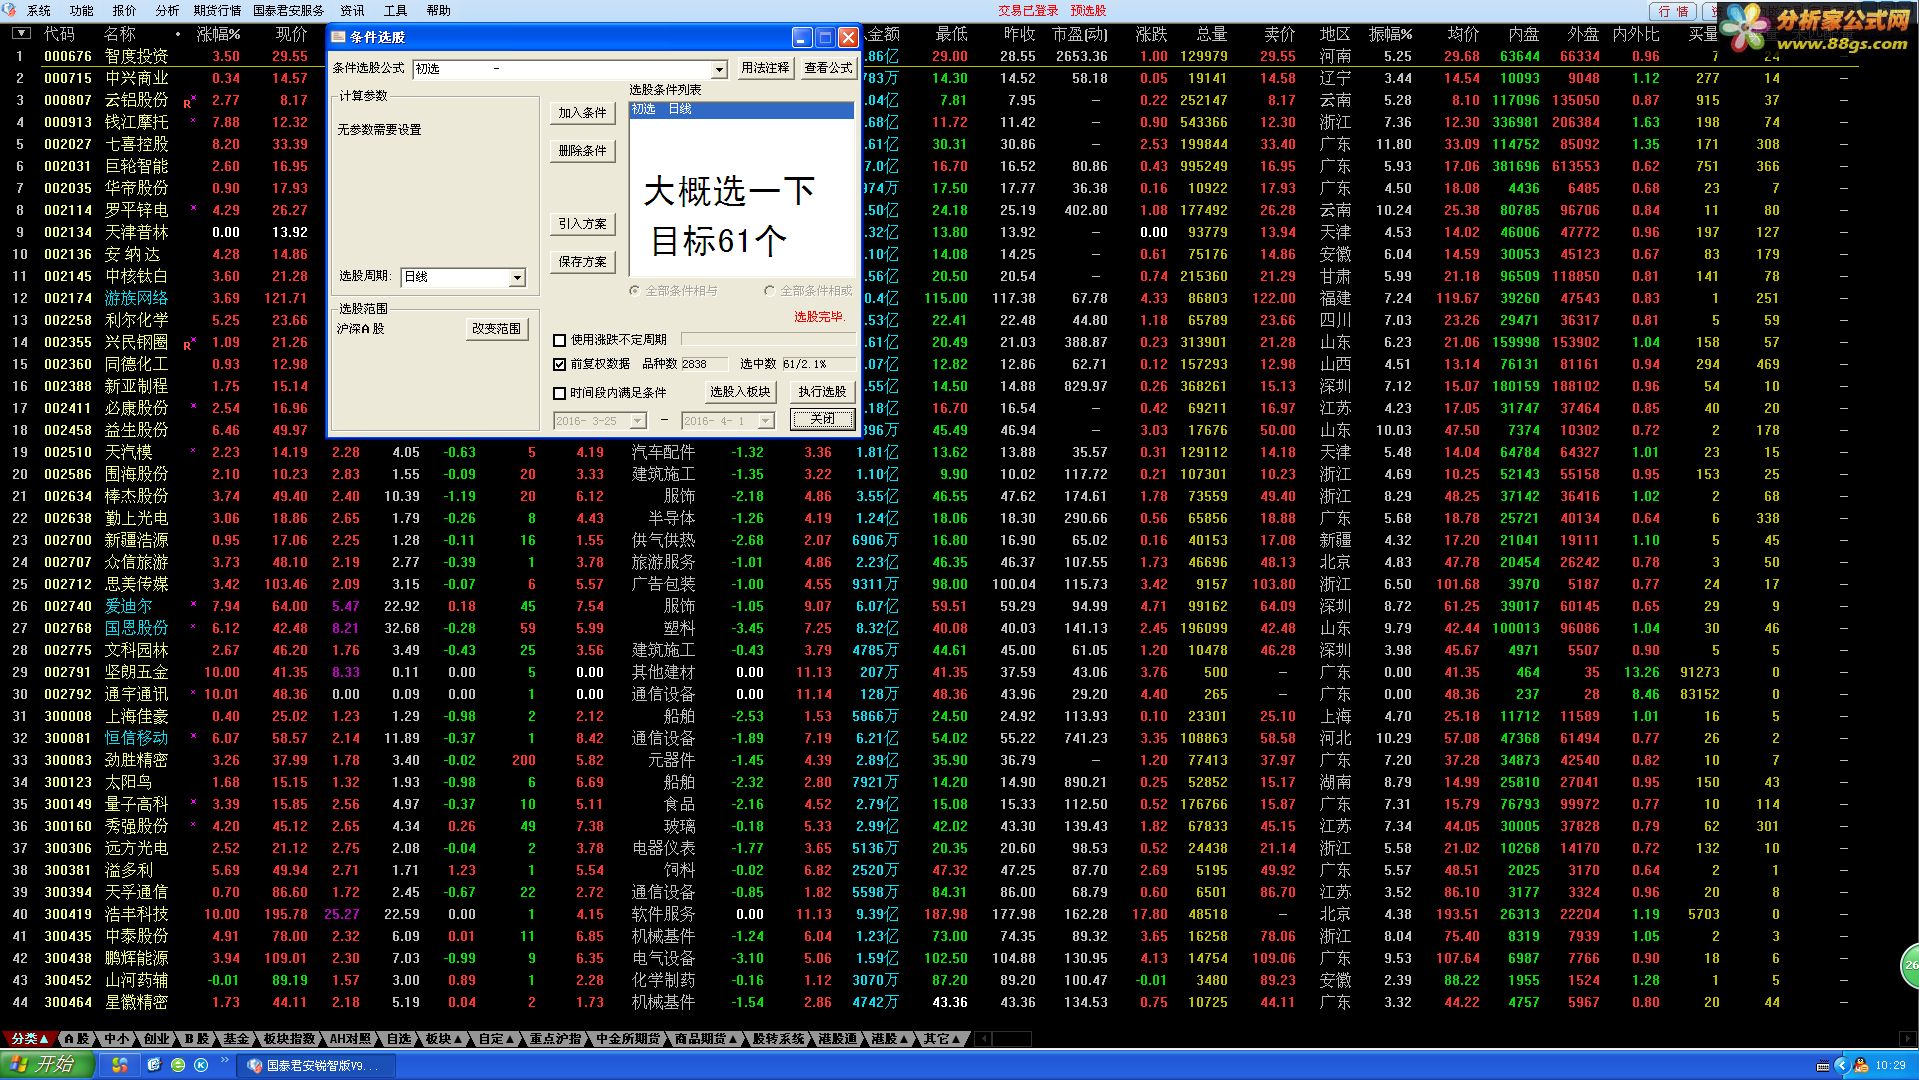This screenshot has width=1919, height=1080.
Task: Launch the IE browser quick launch icon
Action: pos(154,1066)
